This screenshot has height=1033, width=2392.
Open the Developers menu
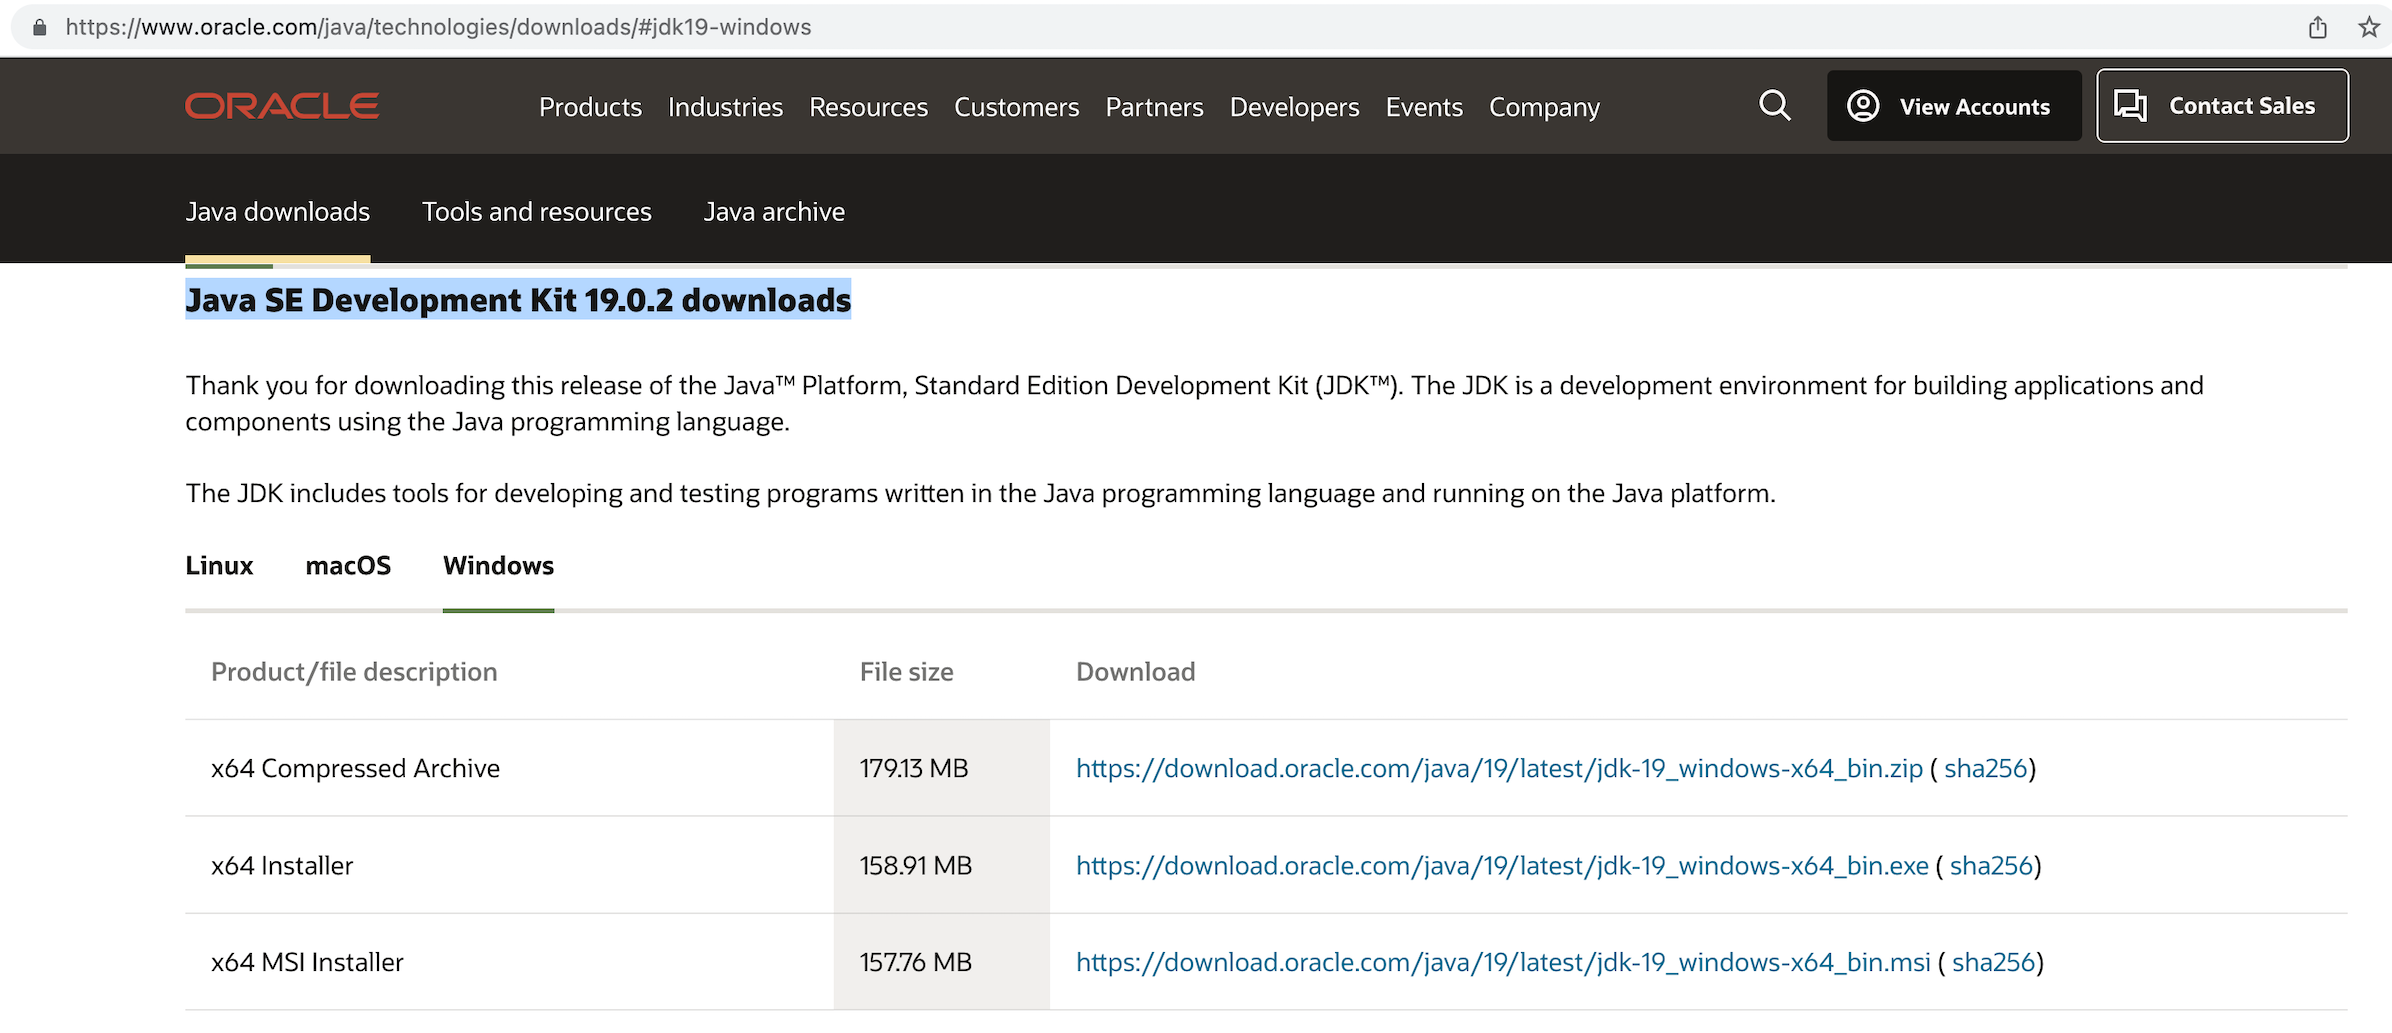1294,107
